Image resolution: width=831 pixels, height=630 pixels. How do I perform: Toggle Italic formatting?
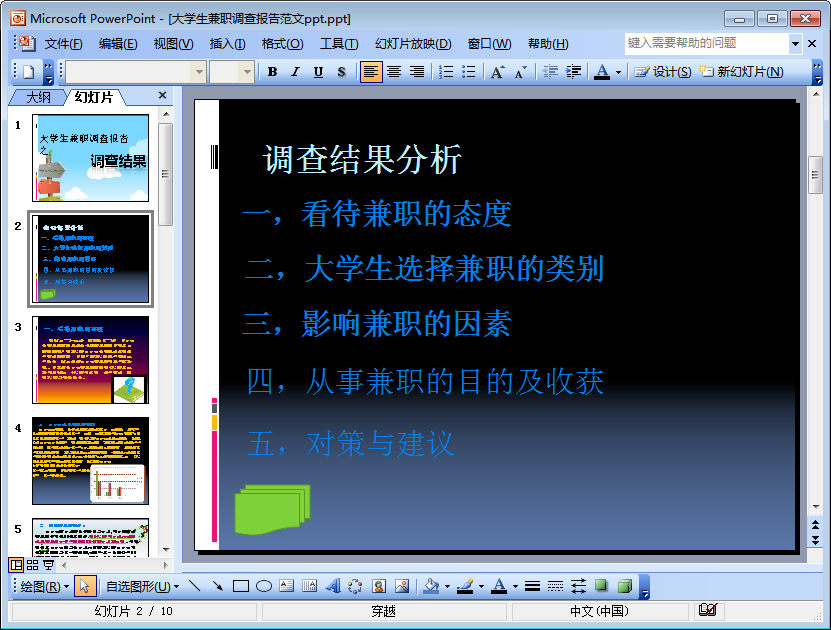click(295, 72)
